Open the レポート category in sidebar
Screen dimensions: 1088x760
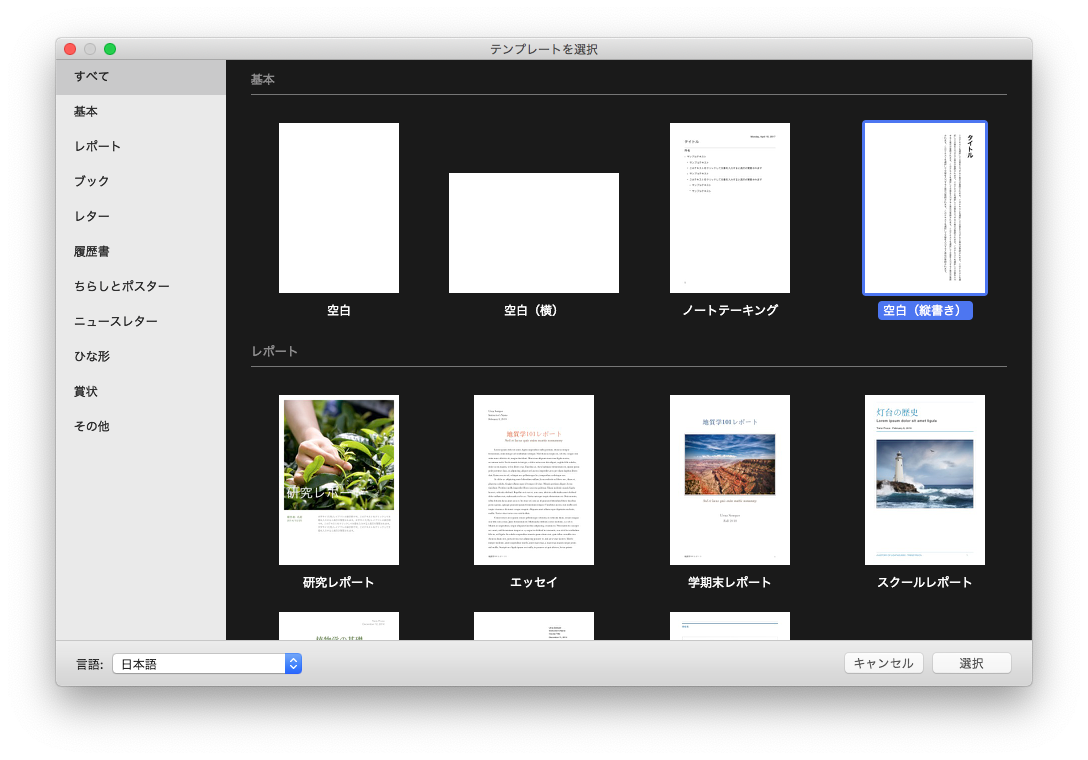click(97, 146)
